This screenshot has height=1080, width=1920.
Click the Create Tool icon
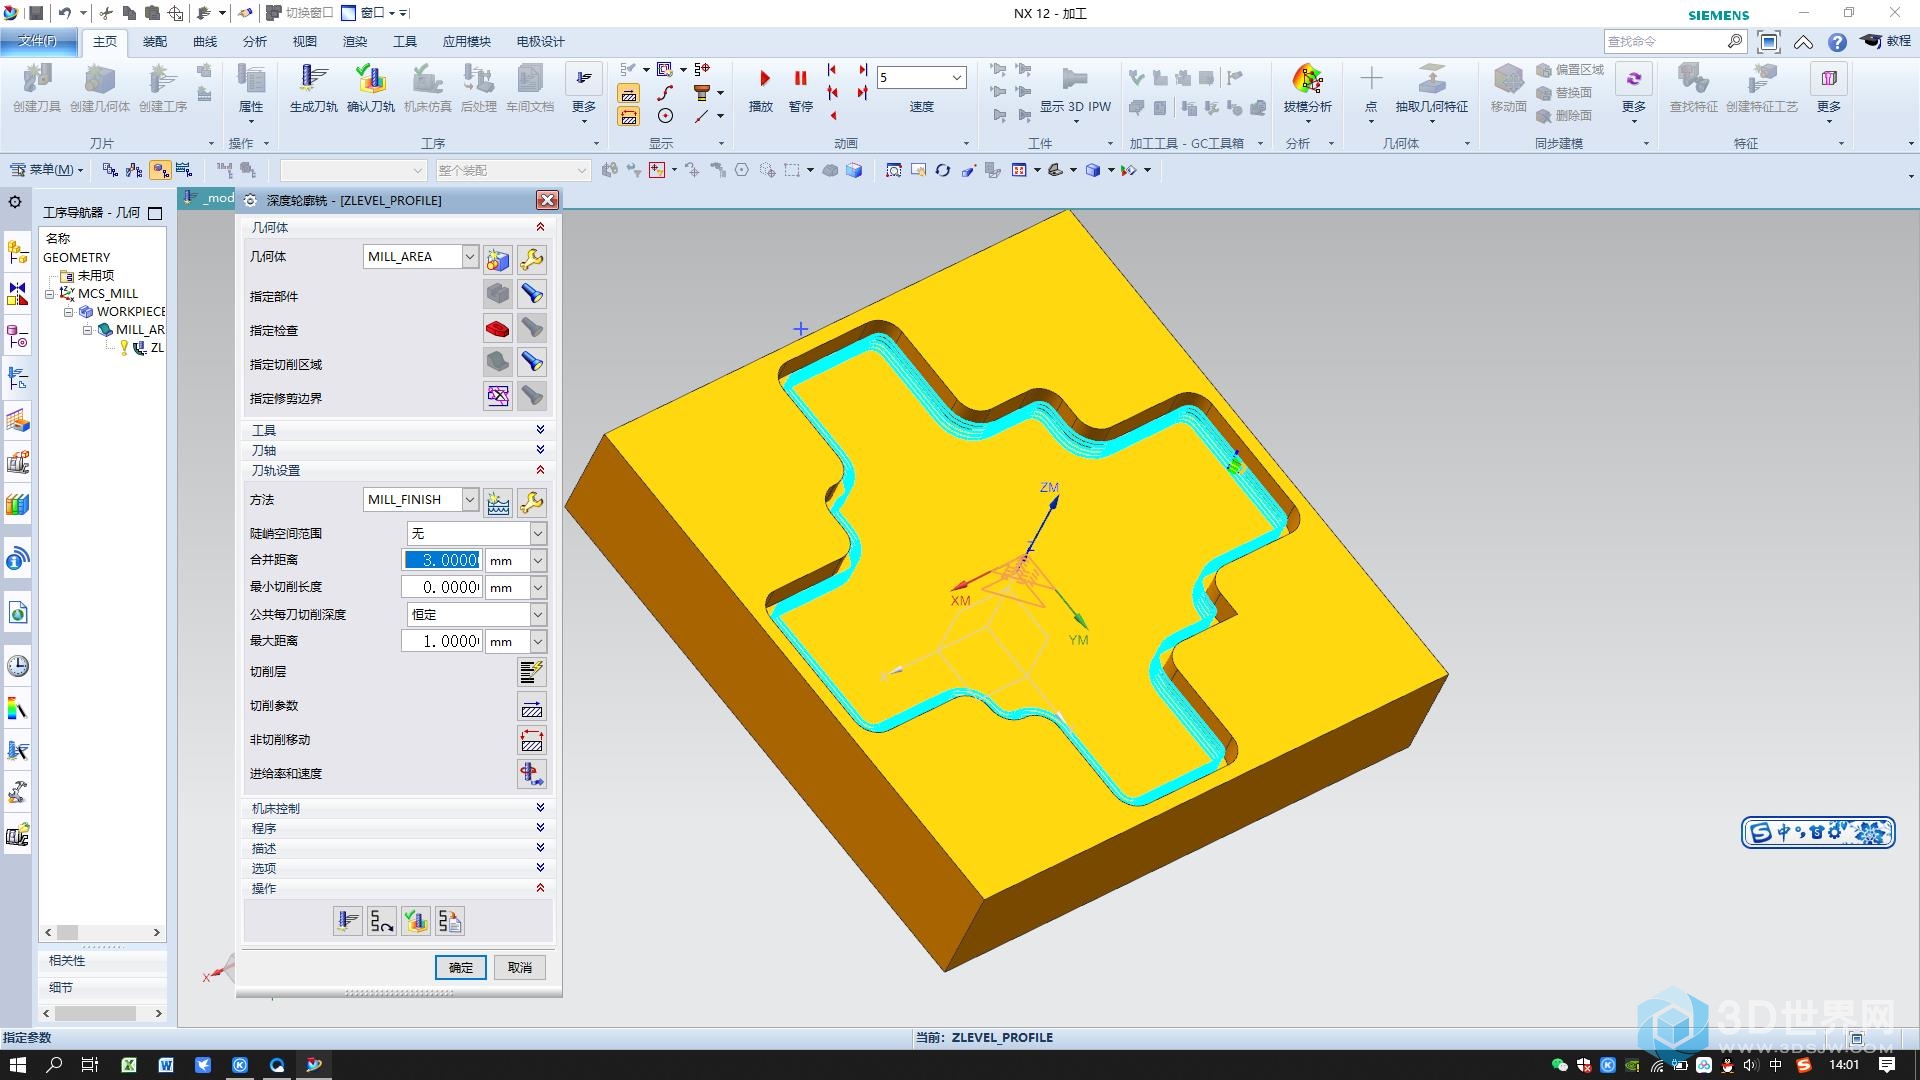tap(38, 86)
